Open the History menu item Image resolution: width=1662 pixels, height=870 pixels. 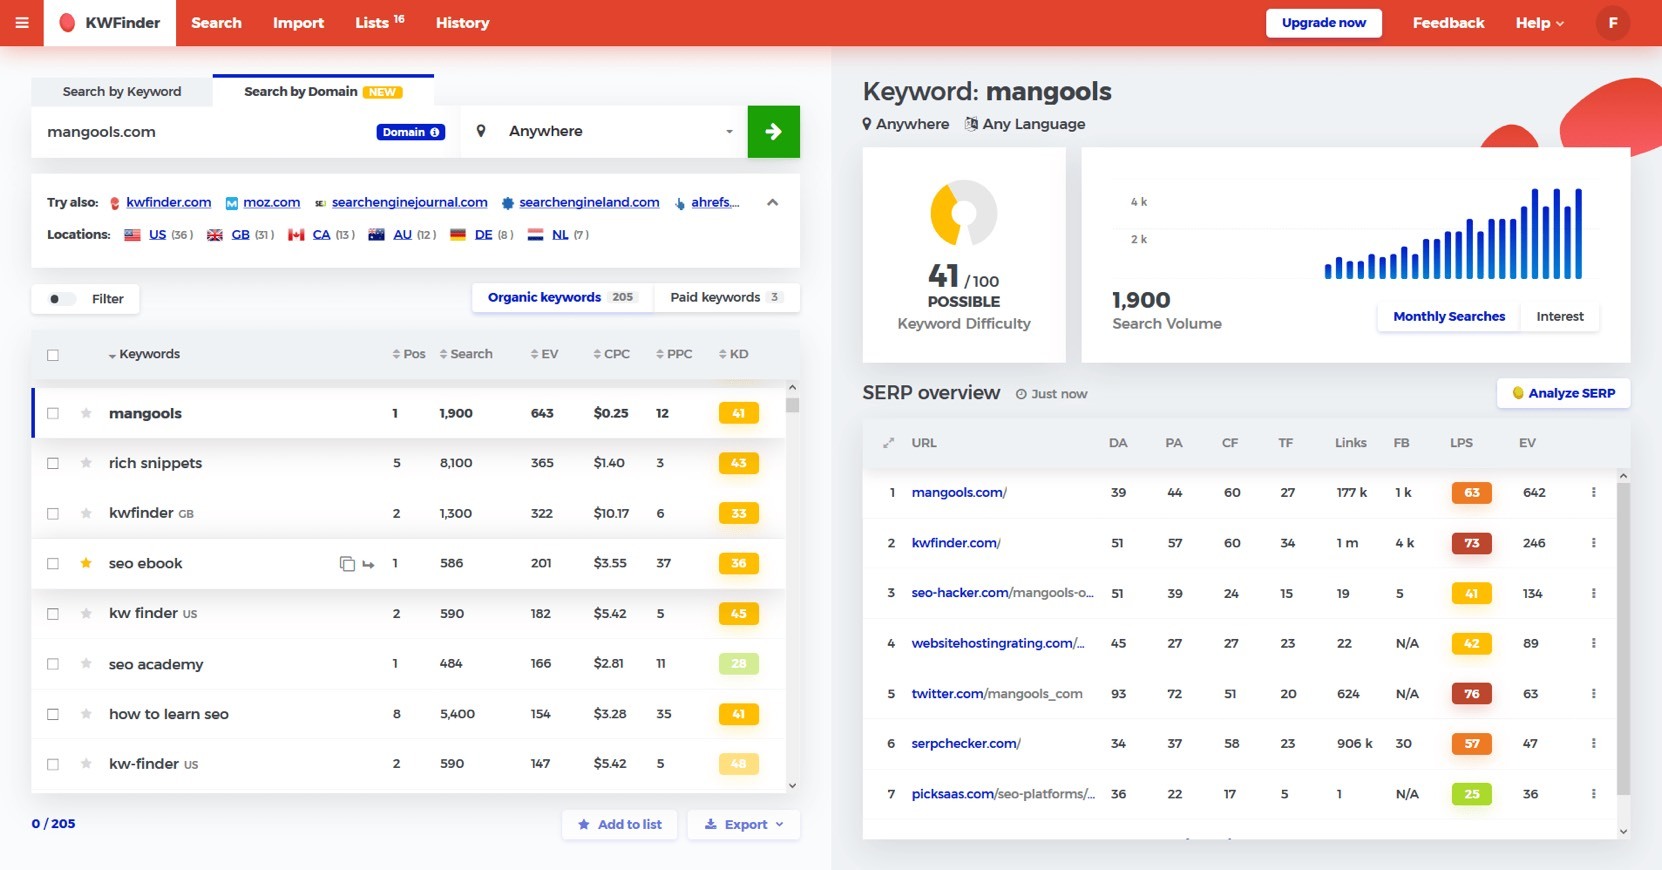point(462,22)
